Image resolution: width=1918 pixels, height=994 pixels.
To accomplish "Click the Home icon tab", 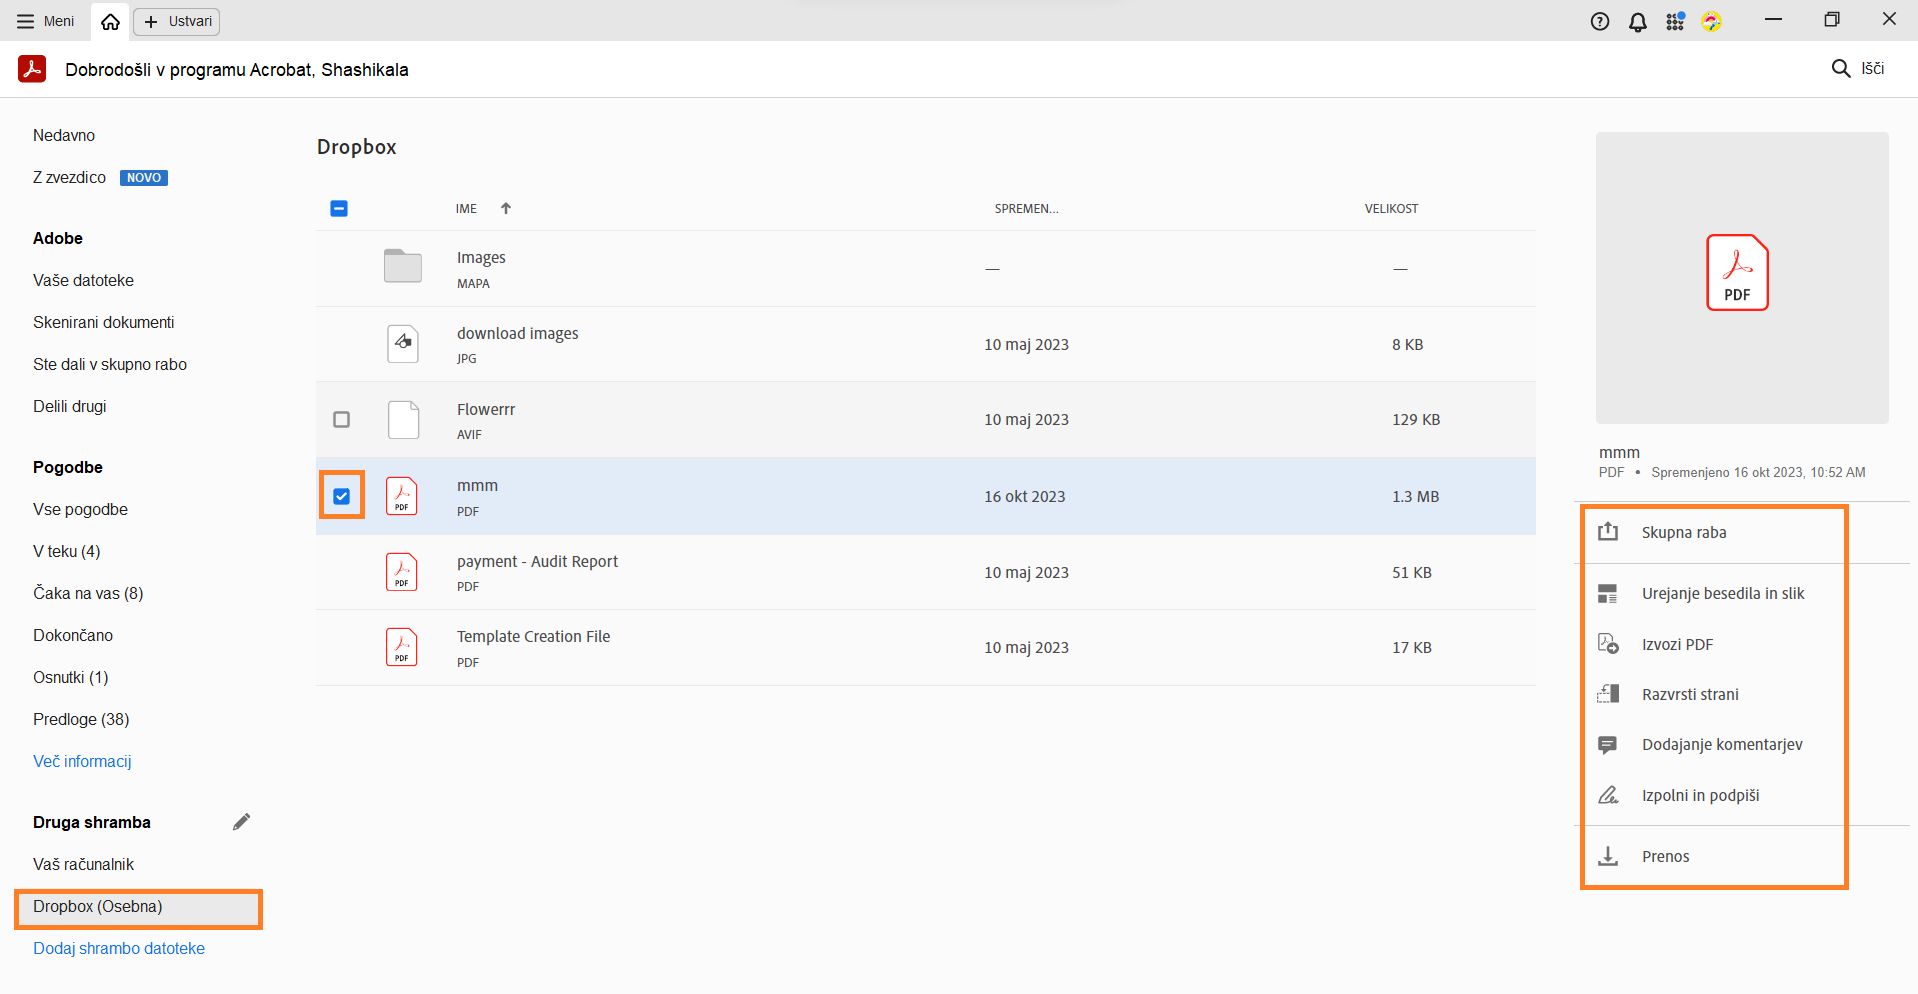I will (x=110, y=21).
